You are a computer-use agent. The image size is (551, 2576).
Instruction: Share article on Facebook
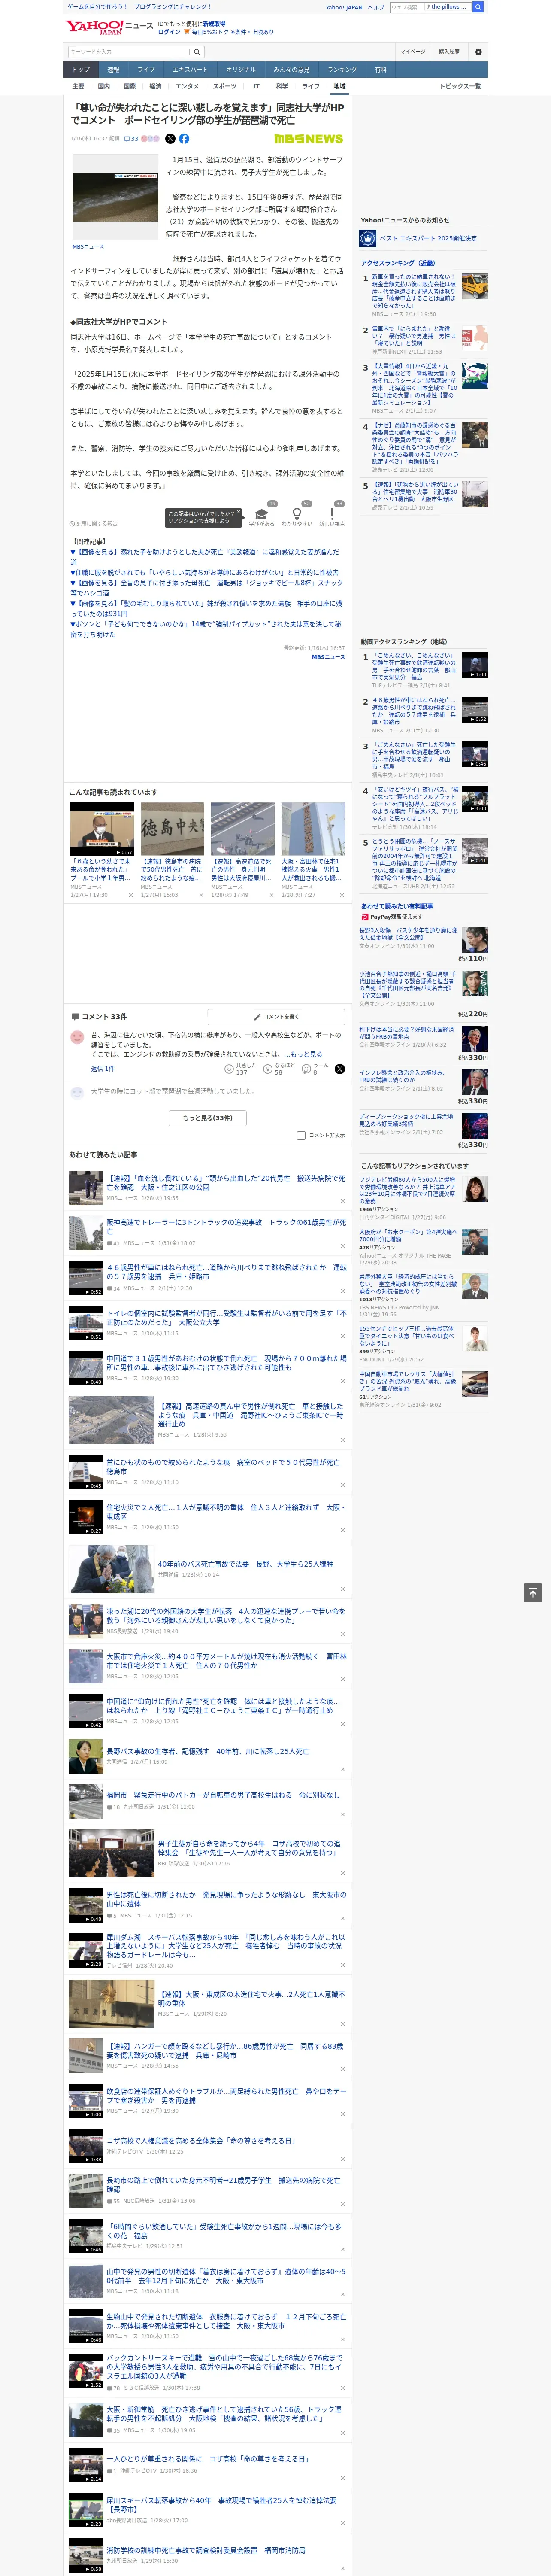pos(184,139)
